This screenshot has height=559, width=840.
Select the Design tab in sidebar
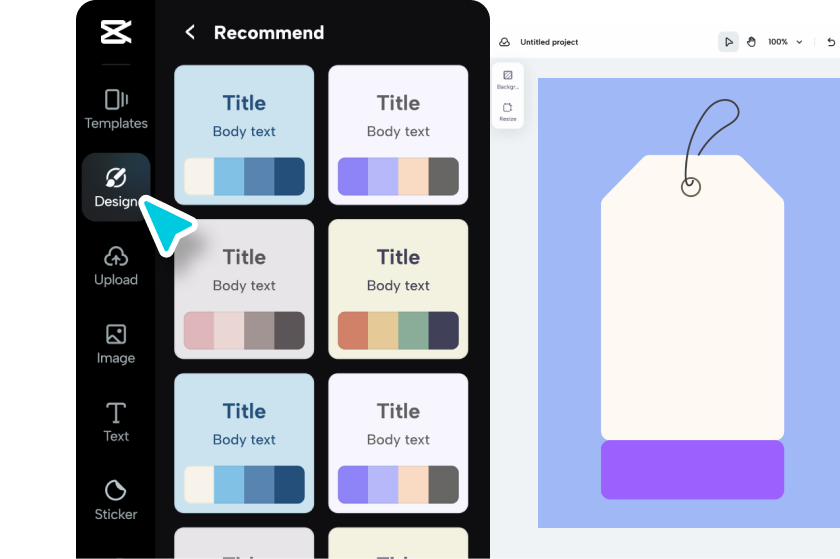click(116, 187)
